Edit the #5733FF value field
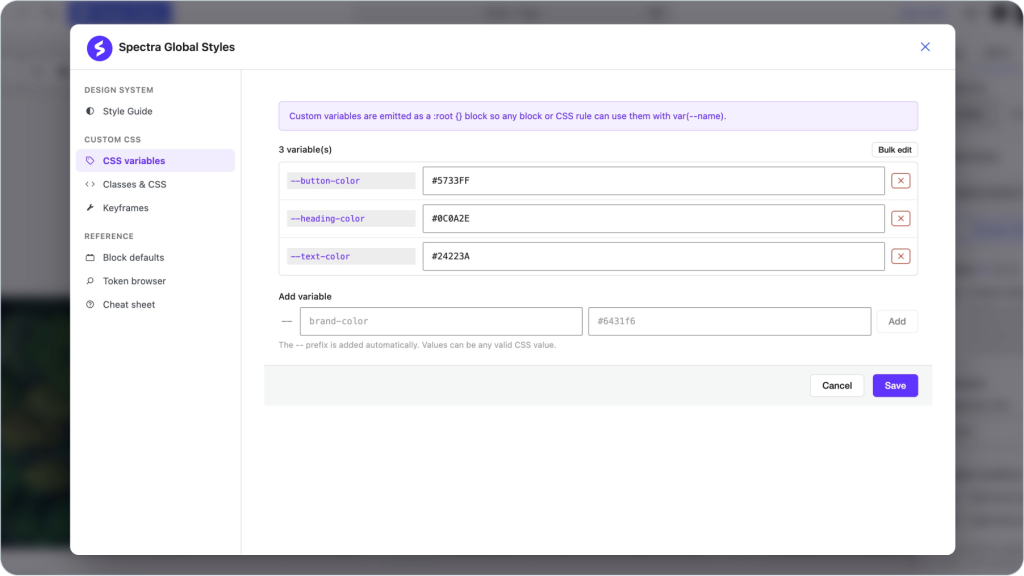The image size is (1024, 576). click(x=653, y=181)
